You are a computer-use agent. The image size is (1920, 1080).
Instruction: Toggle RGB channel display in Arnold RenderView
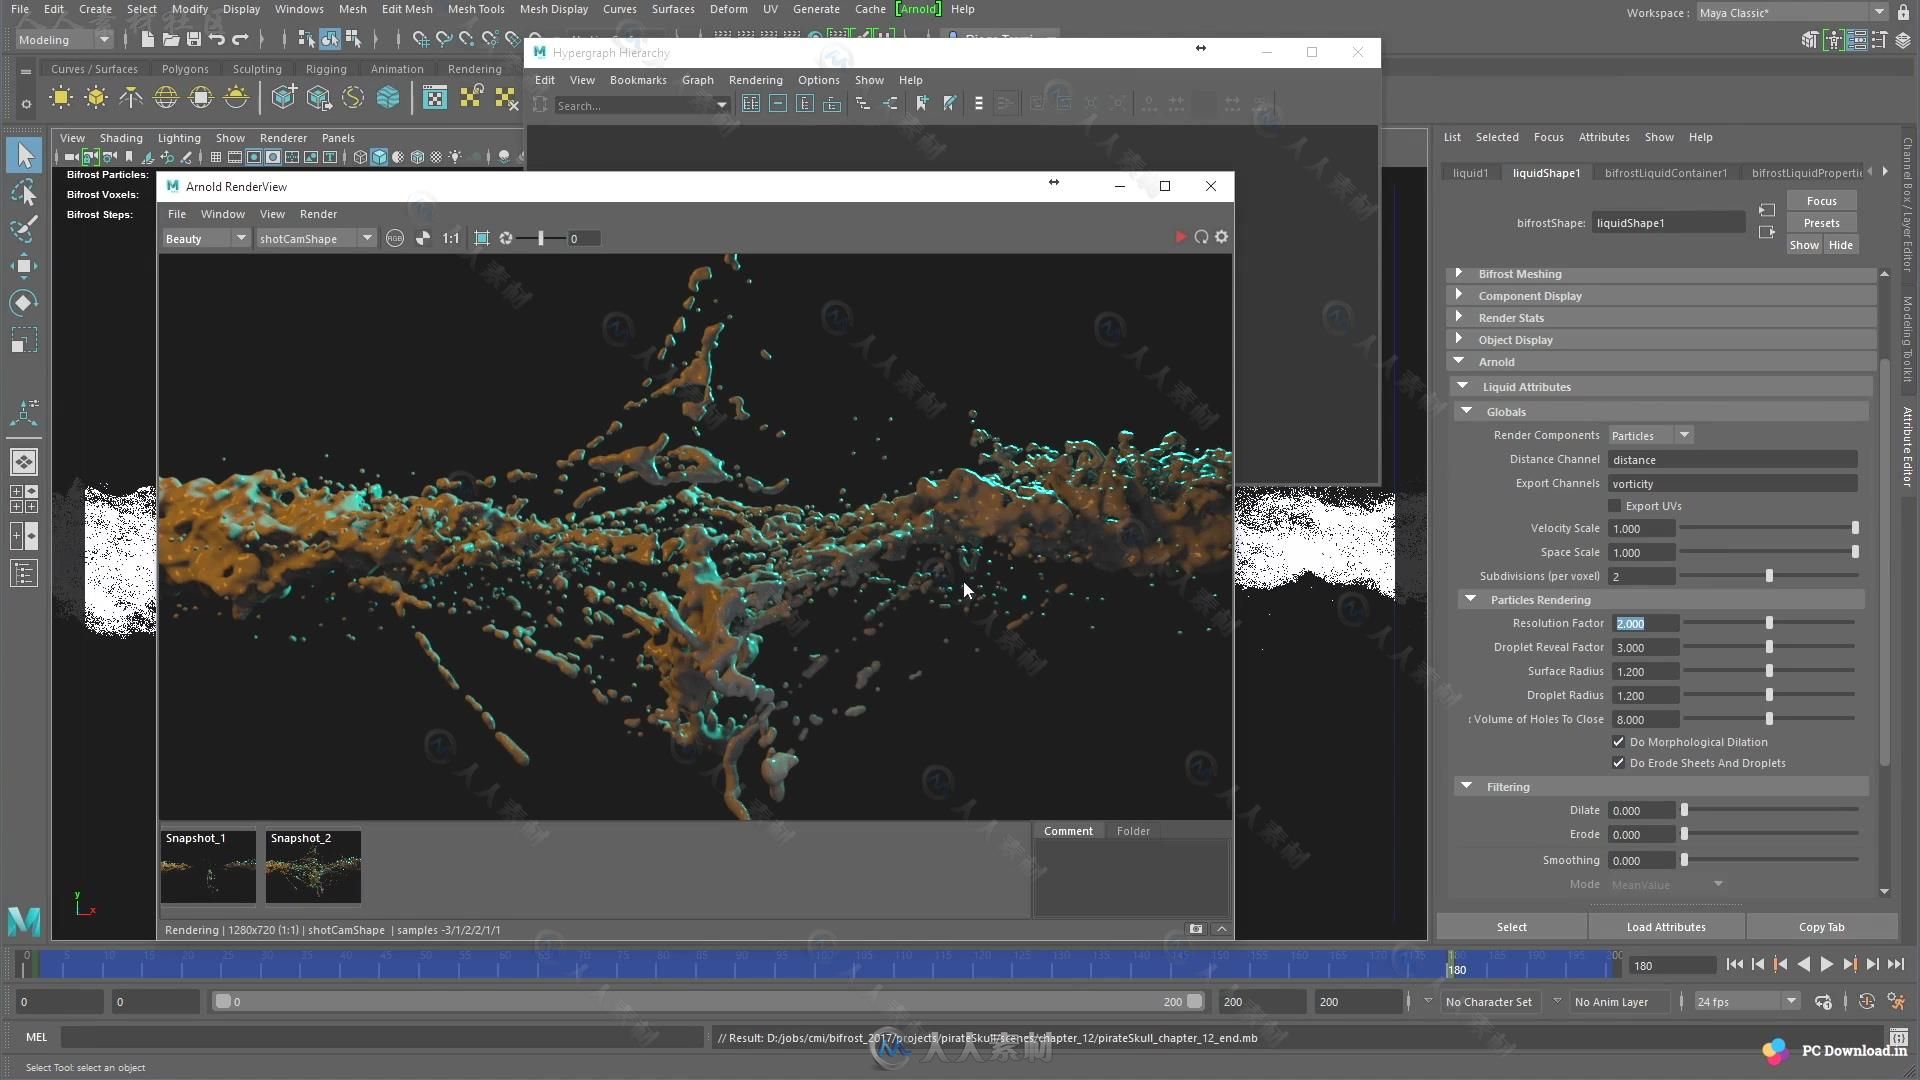[395, 238]
